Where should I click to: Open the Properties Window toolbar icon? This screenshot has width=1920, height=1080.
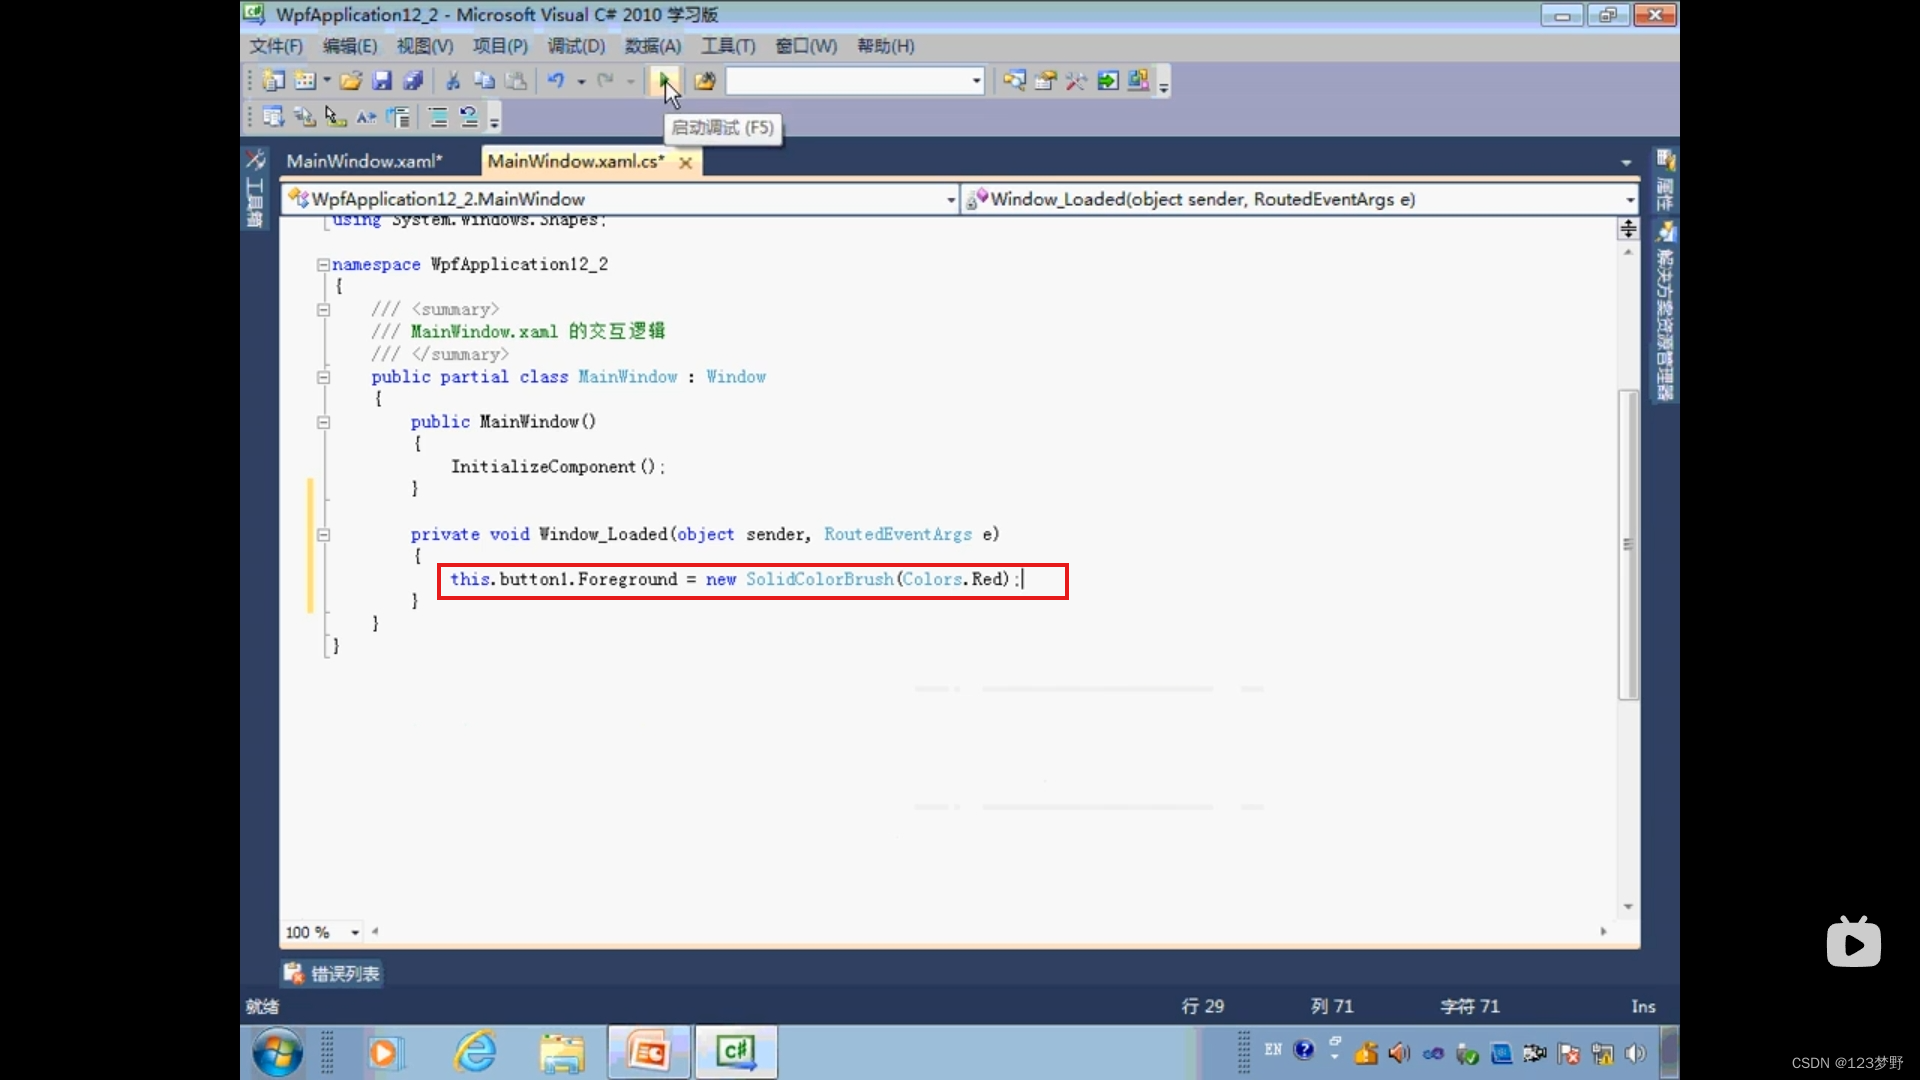[1045, 81]
